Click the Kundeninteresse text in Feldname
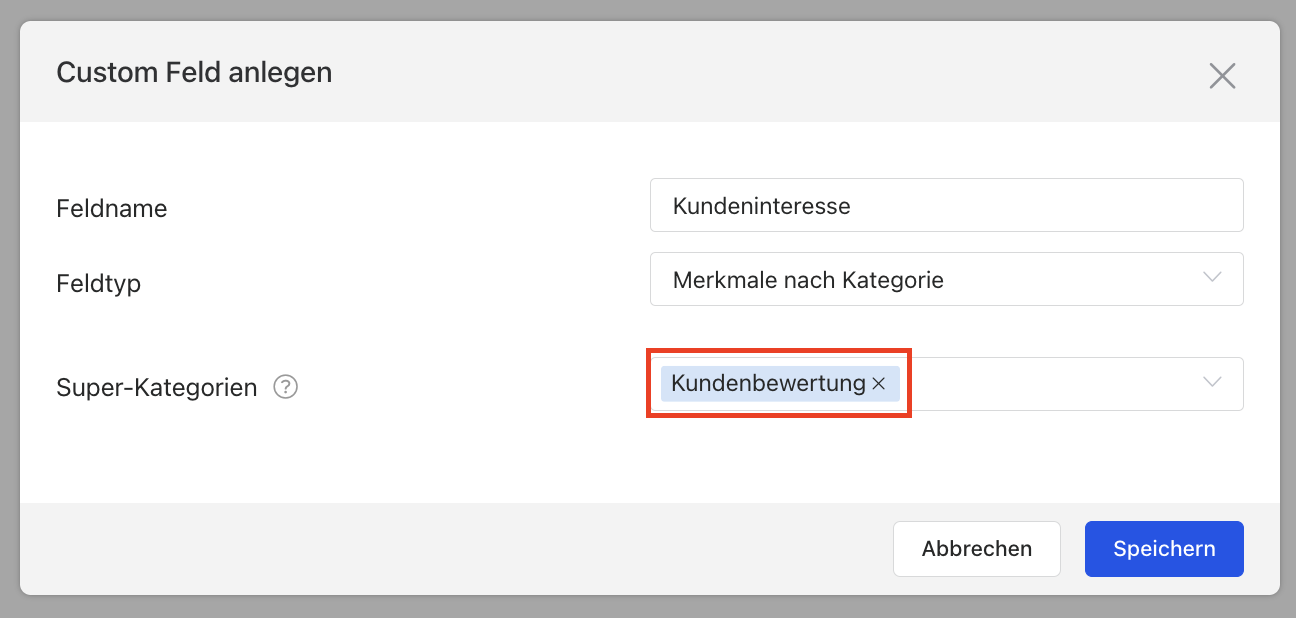The height and width of the screenshot is (618, 1296). tap(761, 206)
